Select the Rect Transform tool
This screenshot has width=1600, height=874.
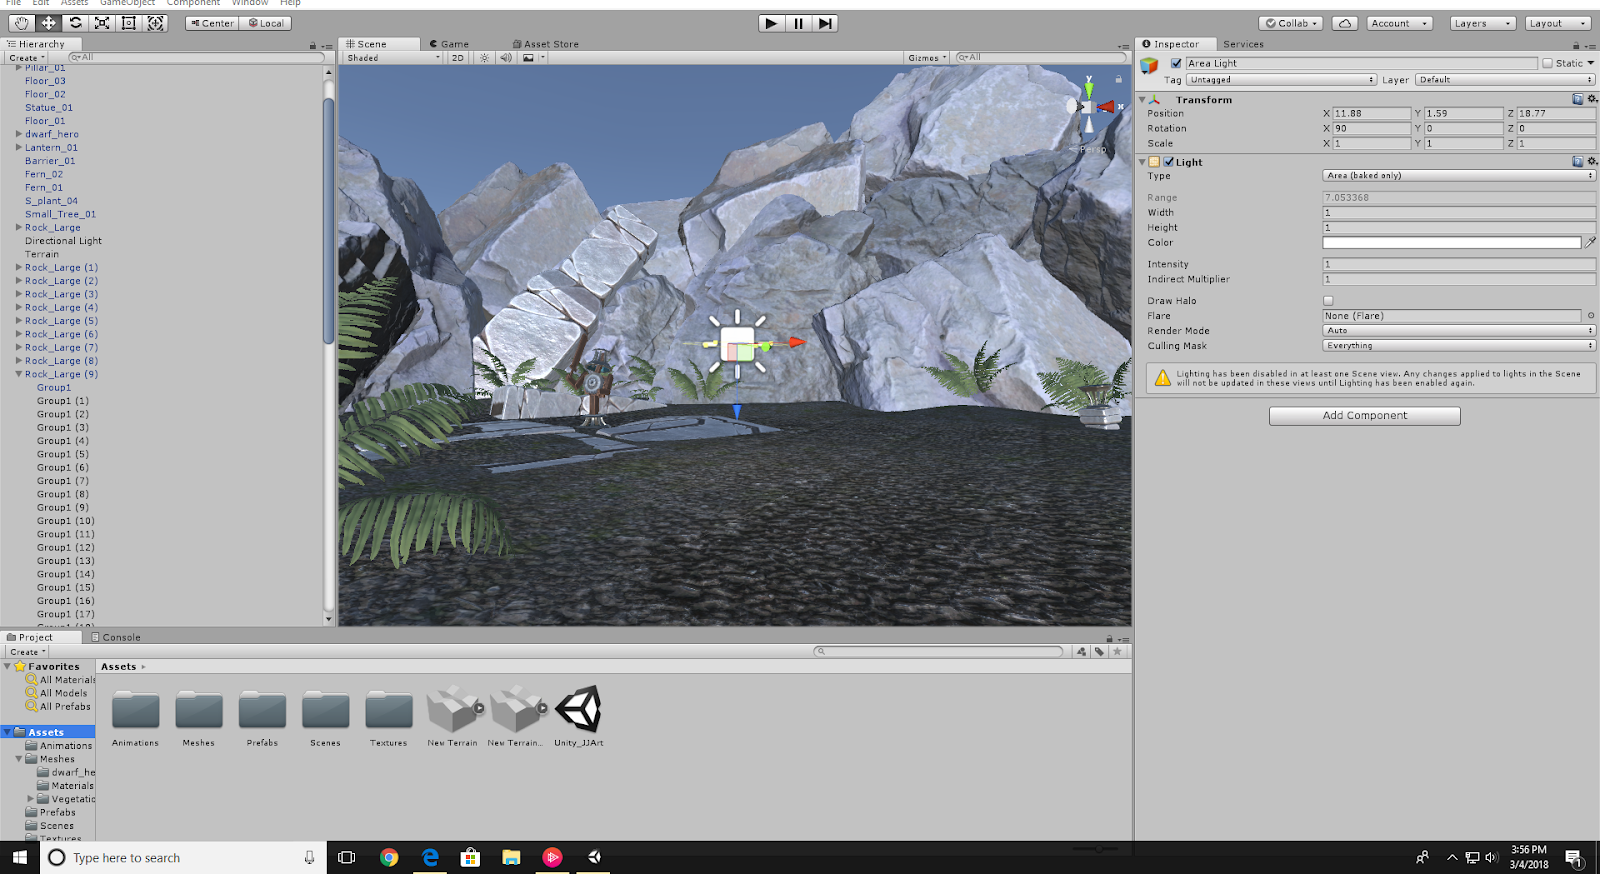point(129,23)
